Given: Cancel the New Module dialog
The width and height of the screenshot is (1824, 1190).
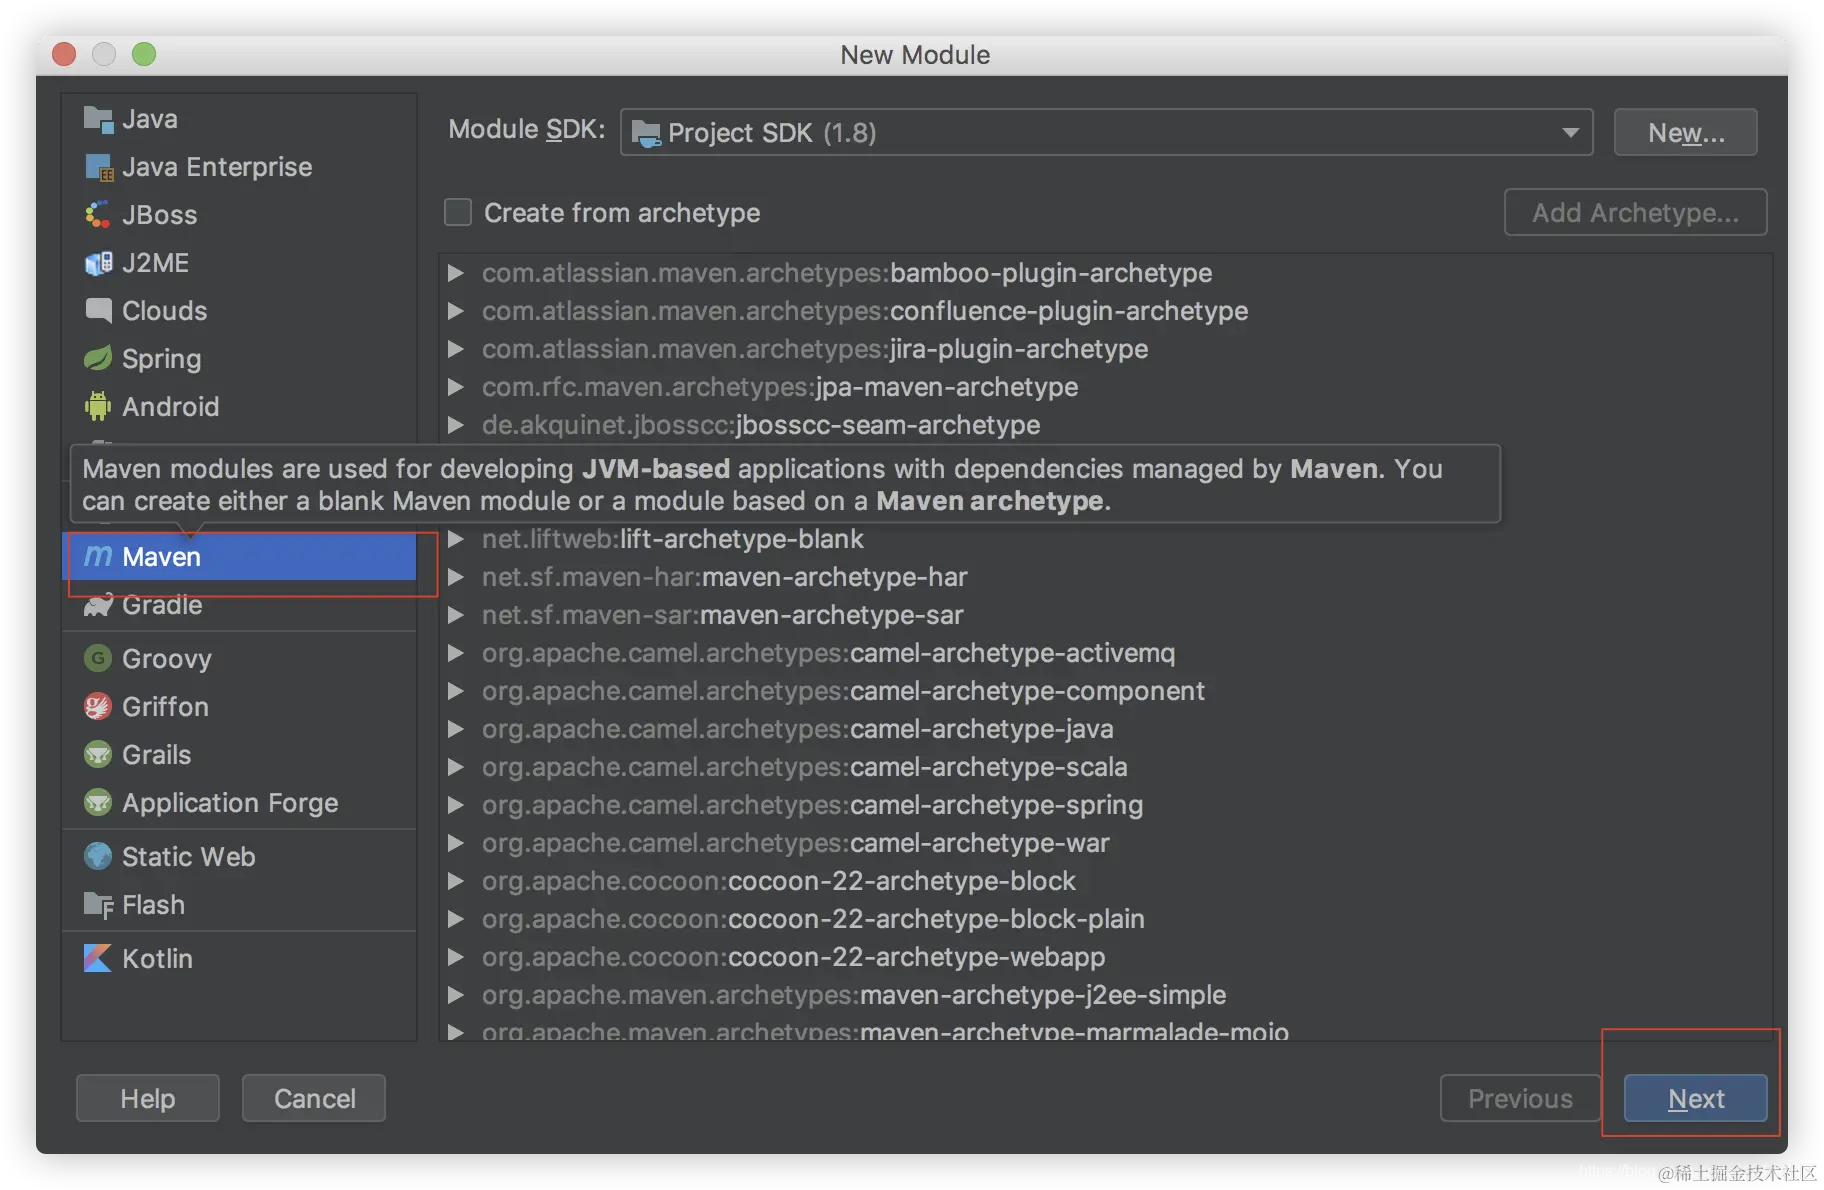Looking at the screenshot, I should tap(314, 1098).
